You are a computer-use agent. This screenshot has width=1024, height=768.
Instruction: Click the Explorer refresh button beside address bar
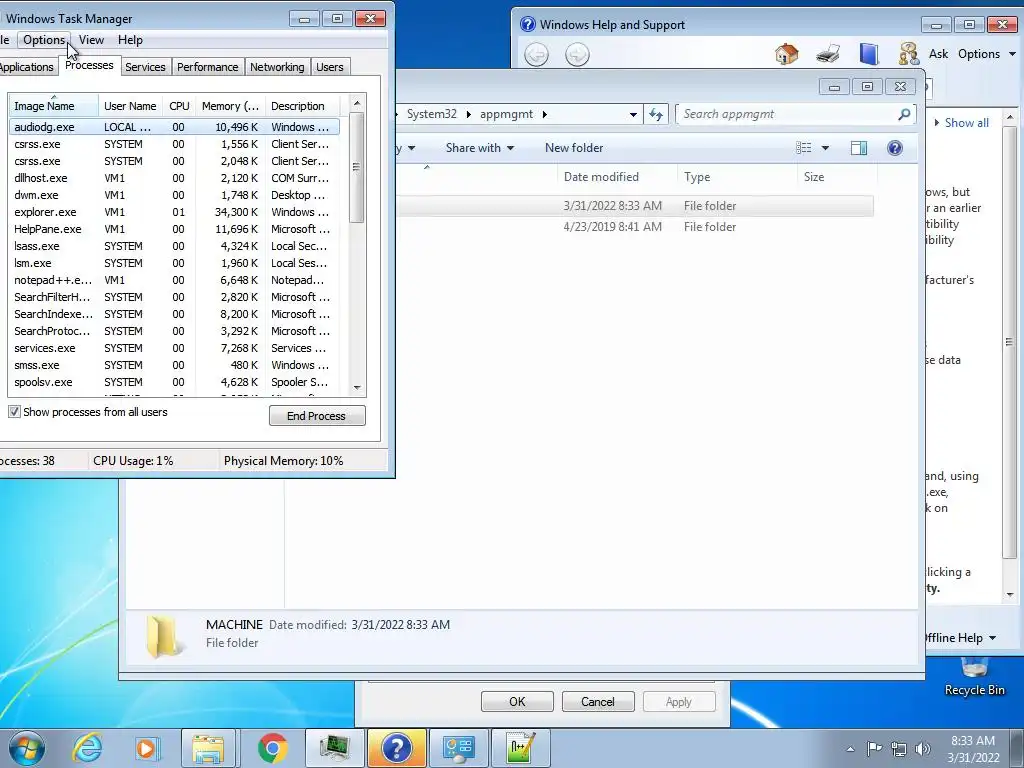(x=656, y=115)
